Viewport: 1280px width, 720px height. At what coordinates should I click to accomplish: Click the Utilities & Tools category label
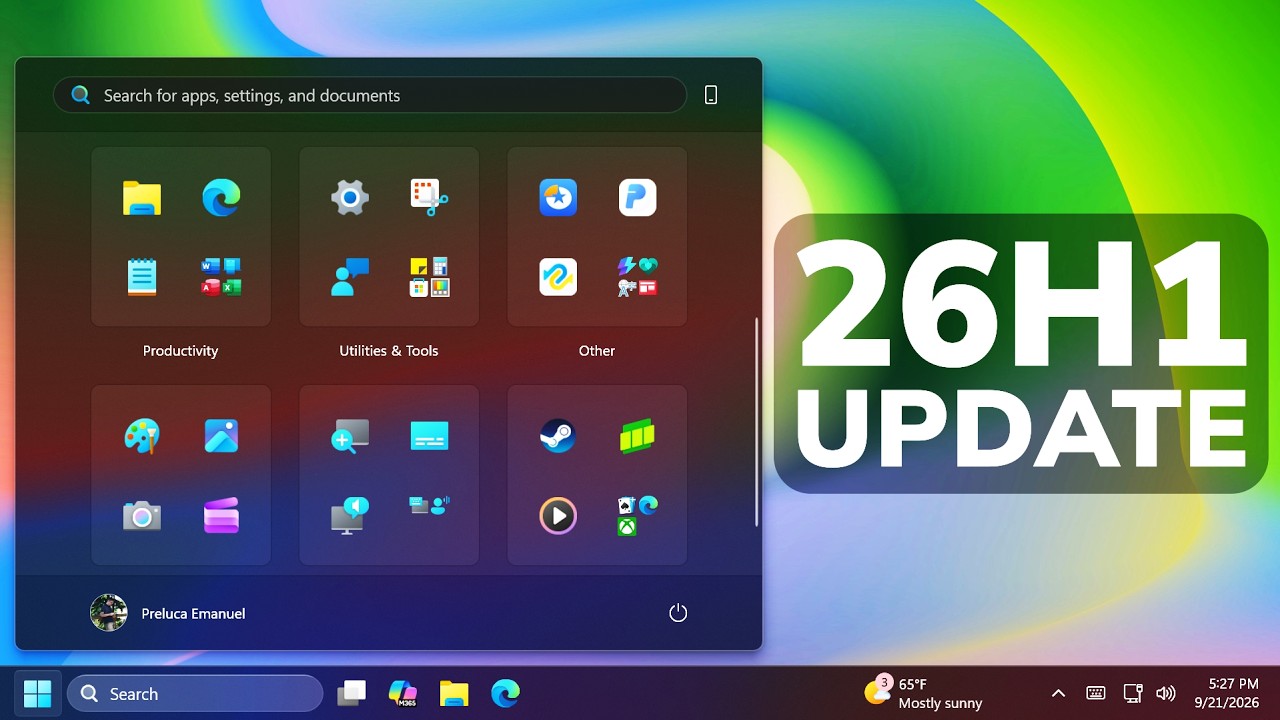click(389, 351)
